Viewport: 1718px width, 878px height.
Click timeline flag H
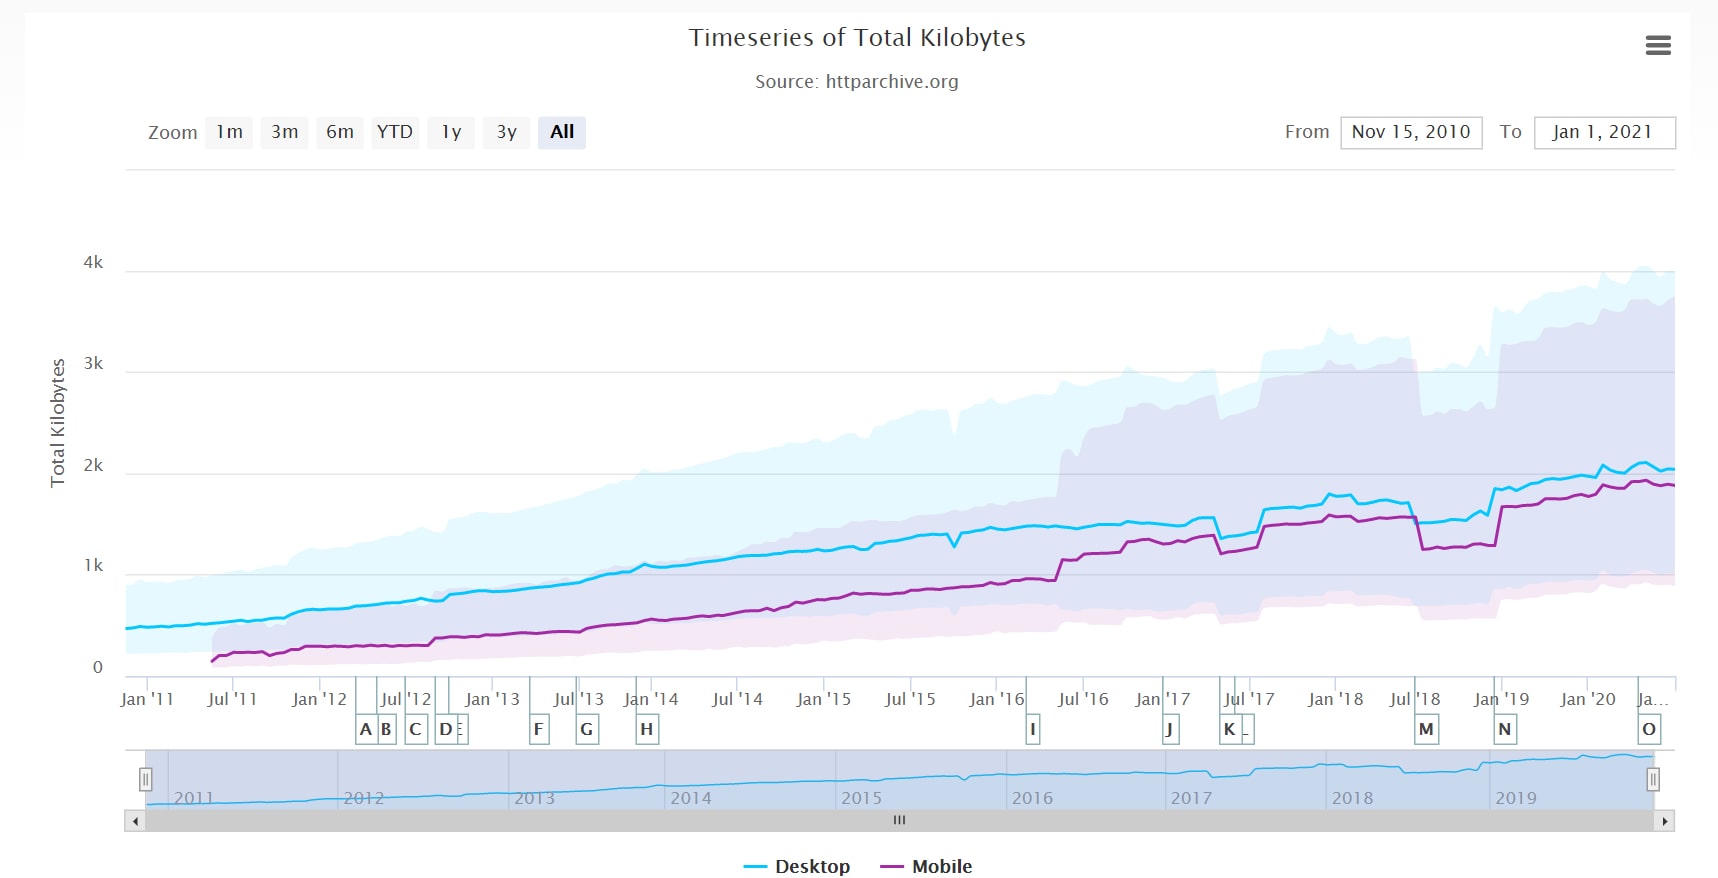pyautogui.click(x=647, y=729)
